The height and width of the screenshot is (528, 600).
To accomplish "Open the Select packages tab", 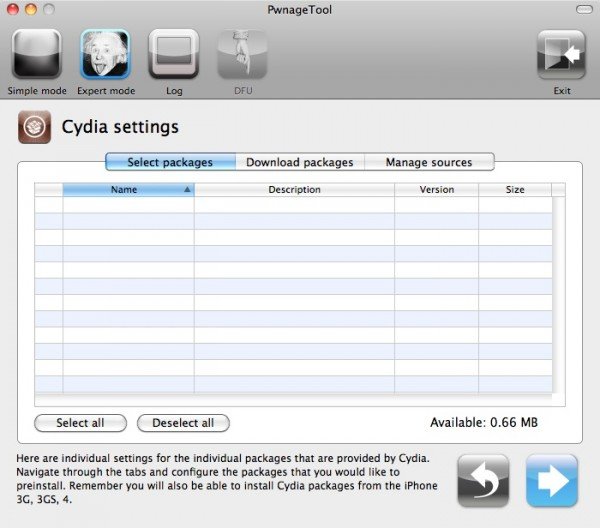I will point(170,162).
